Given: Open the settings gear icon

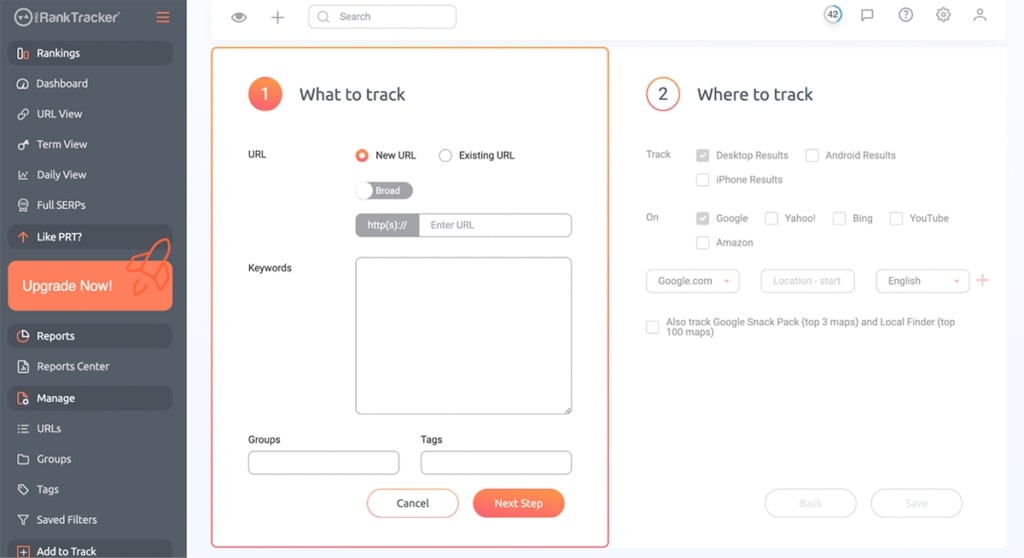Looking at the screenshot, I should 943,14.
